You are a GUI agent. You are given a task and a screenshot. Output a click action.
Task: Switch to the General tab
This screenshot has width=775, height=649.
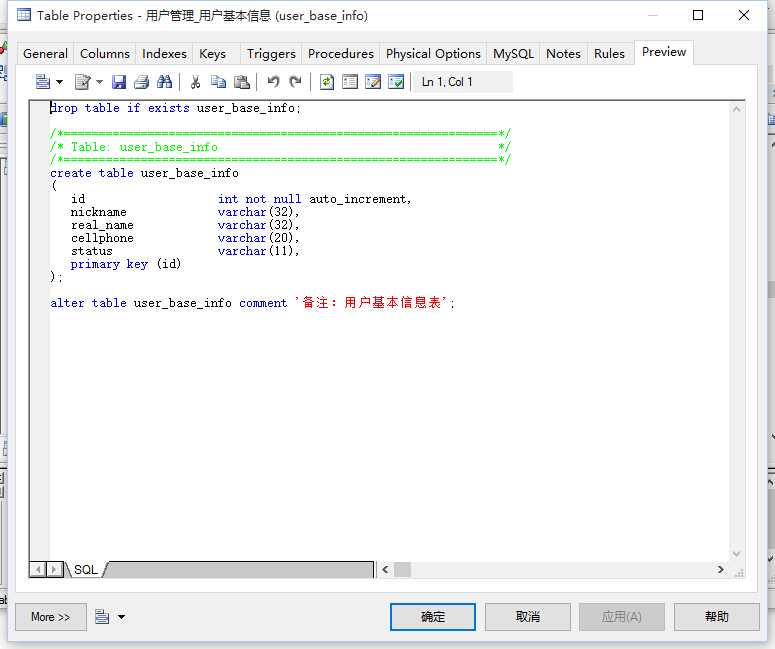[x=45, y=53]
